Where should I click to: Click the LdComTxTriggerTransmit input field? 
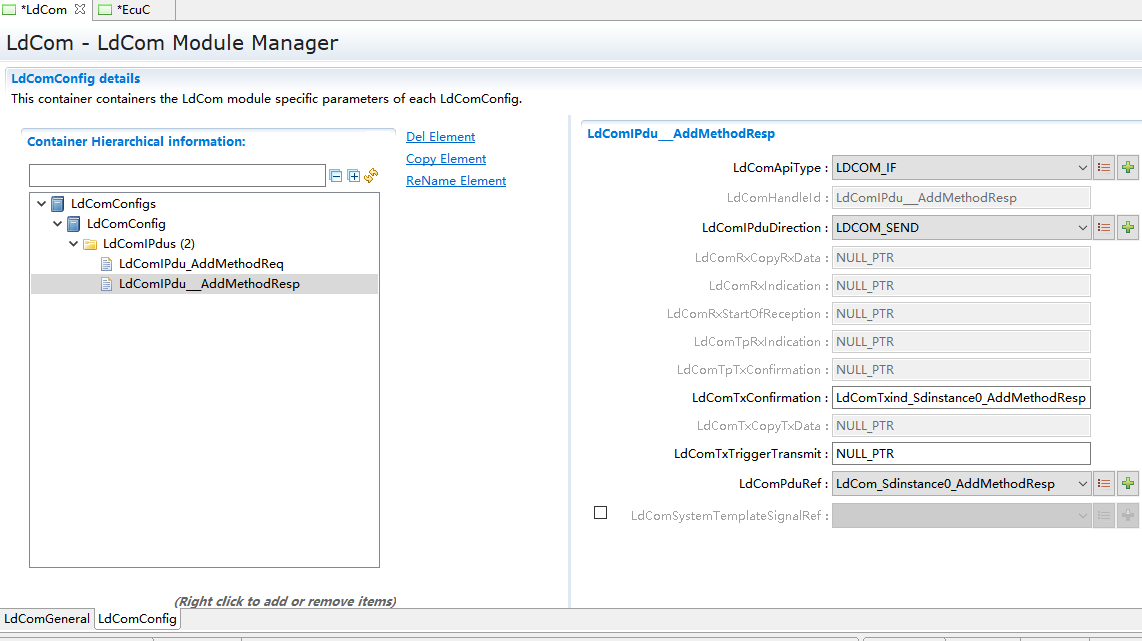(960, 454)
